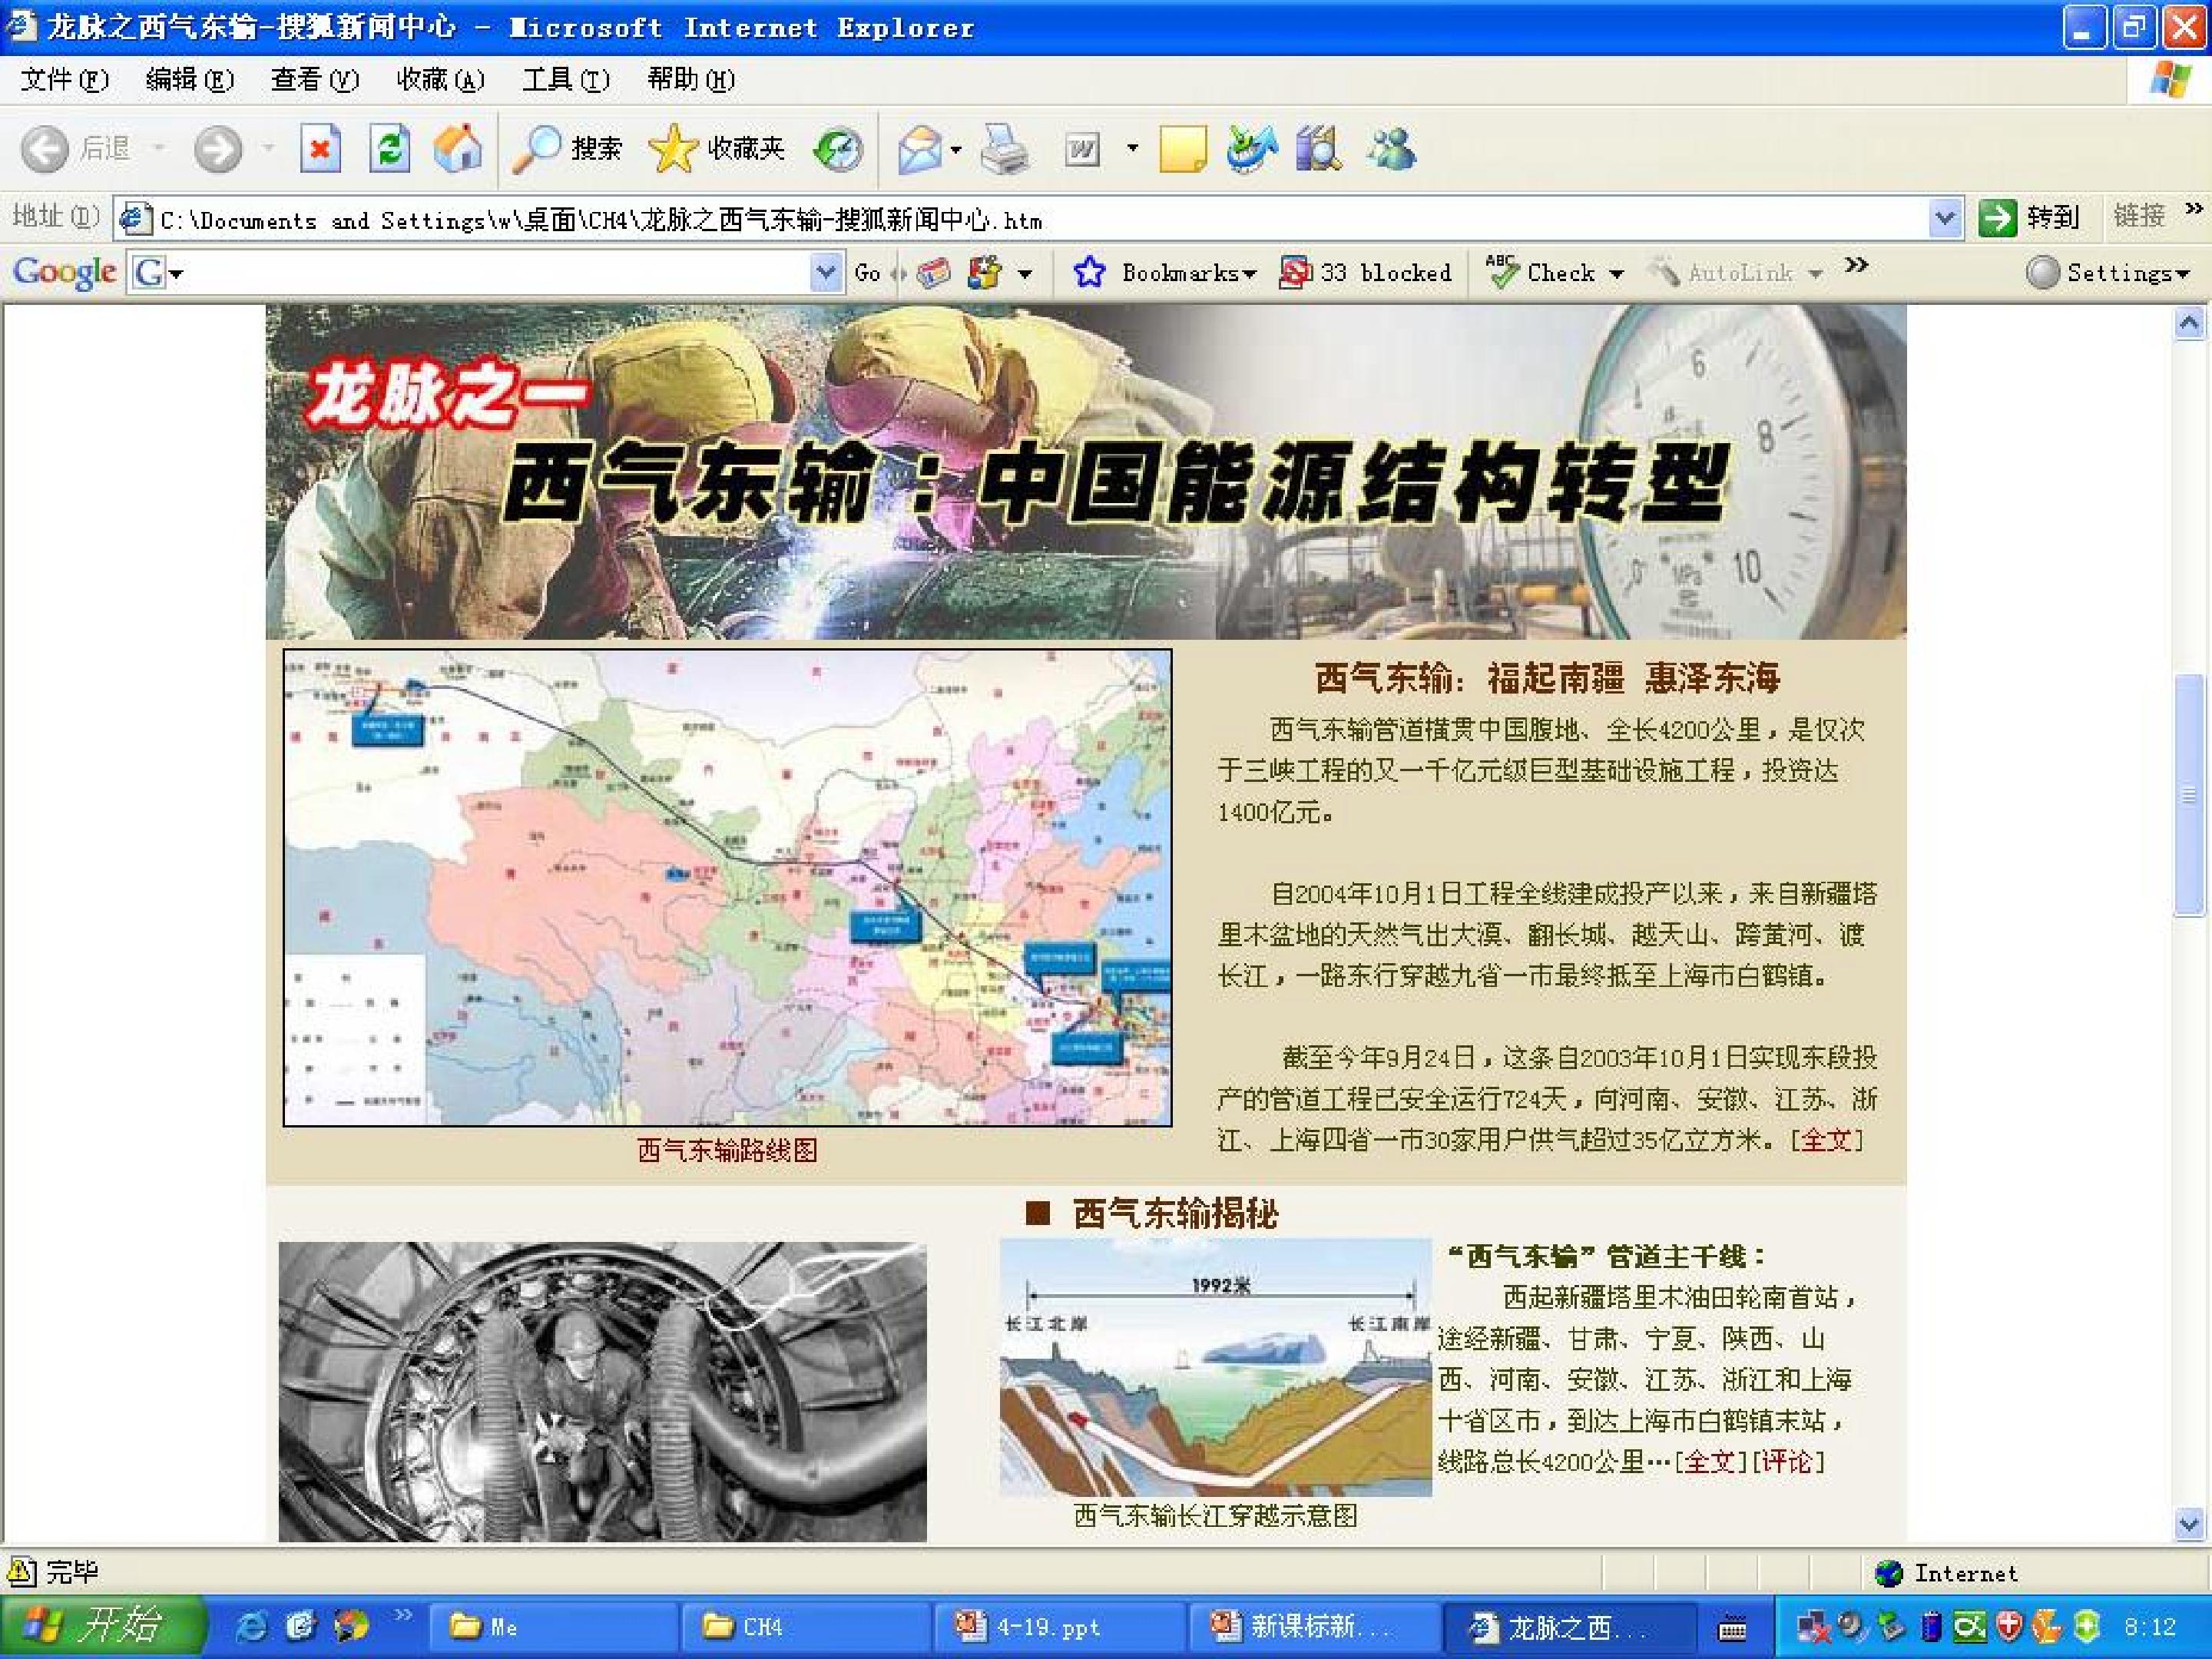The height and width of the screenshot is (1659, 2212).
Task: Open the 全文 link under 管道主干线
Action: tap(1710, 1461)
